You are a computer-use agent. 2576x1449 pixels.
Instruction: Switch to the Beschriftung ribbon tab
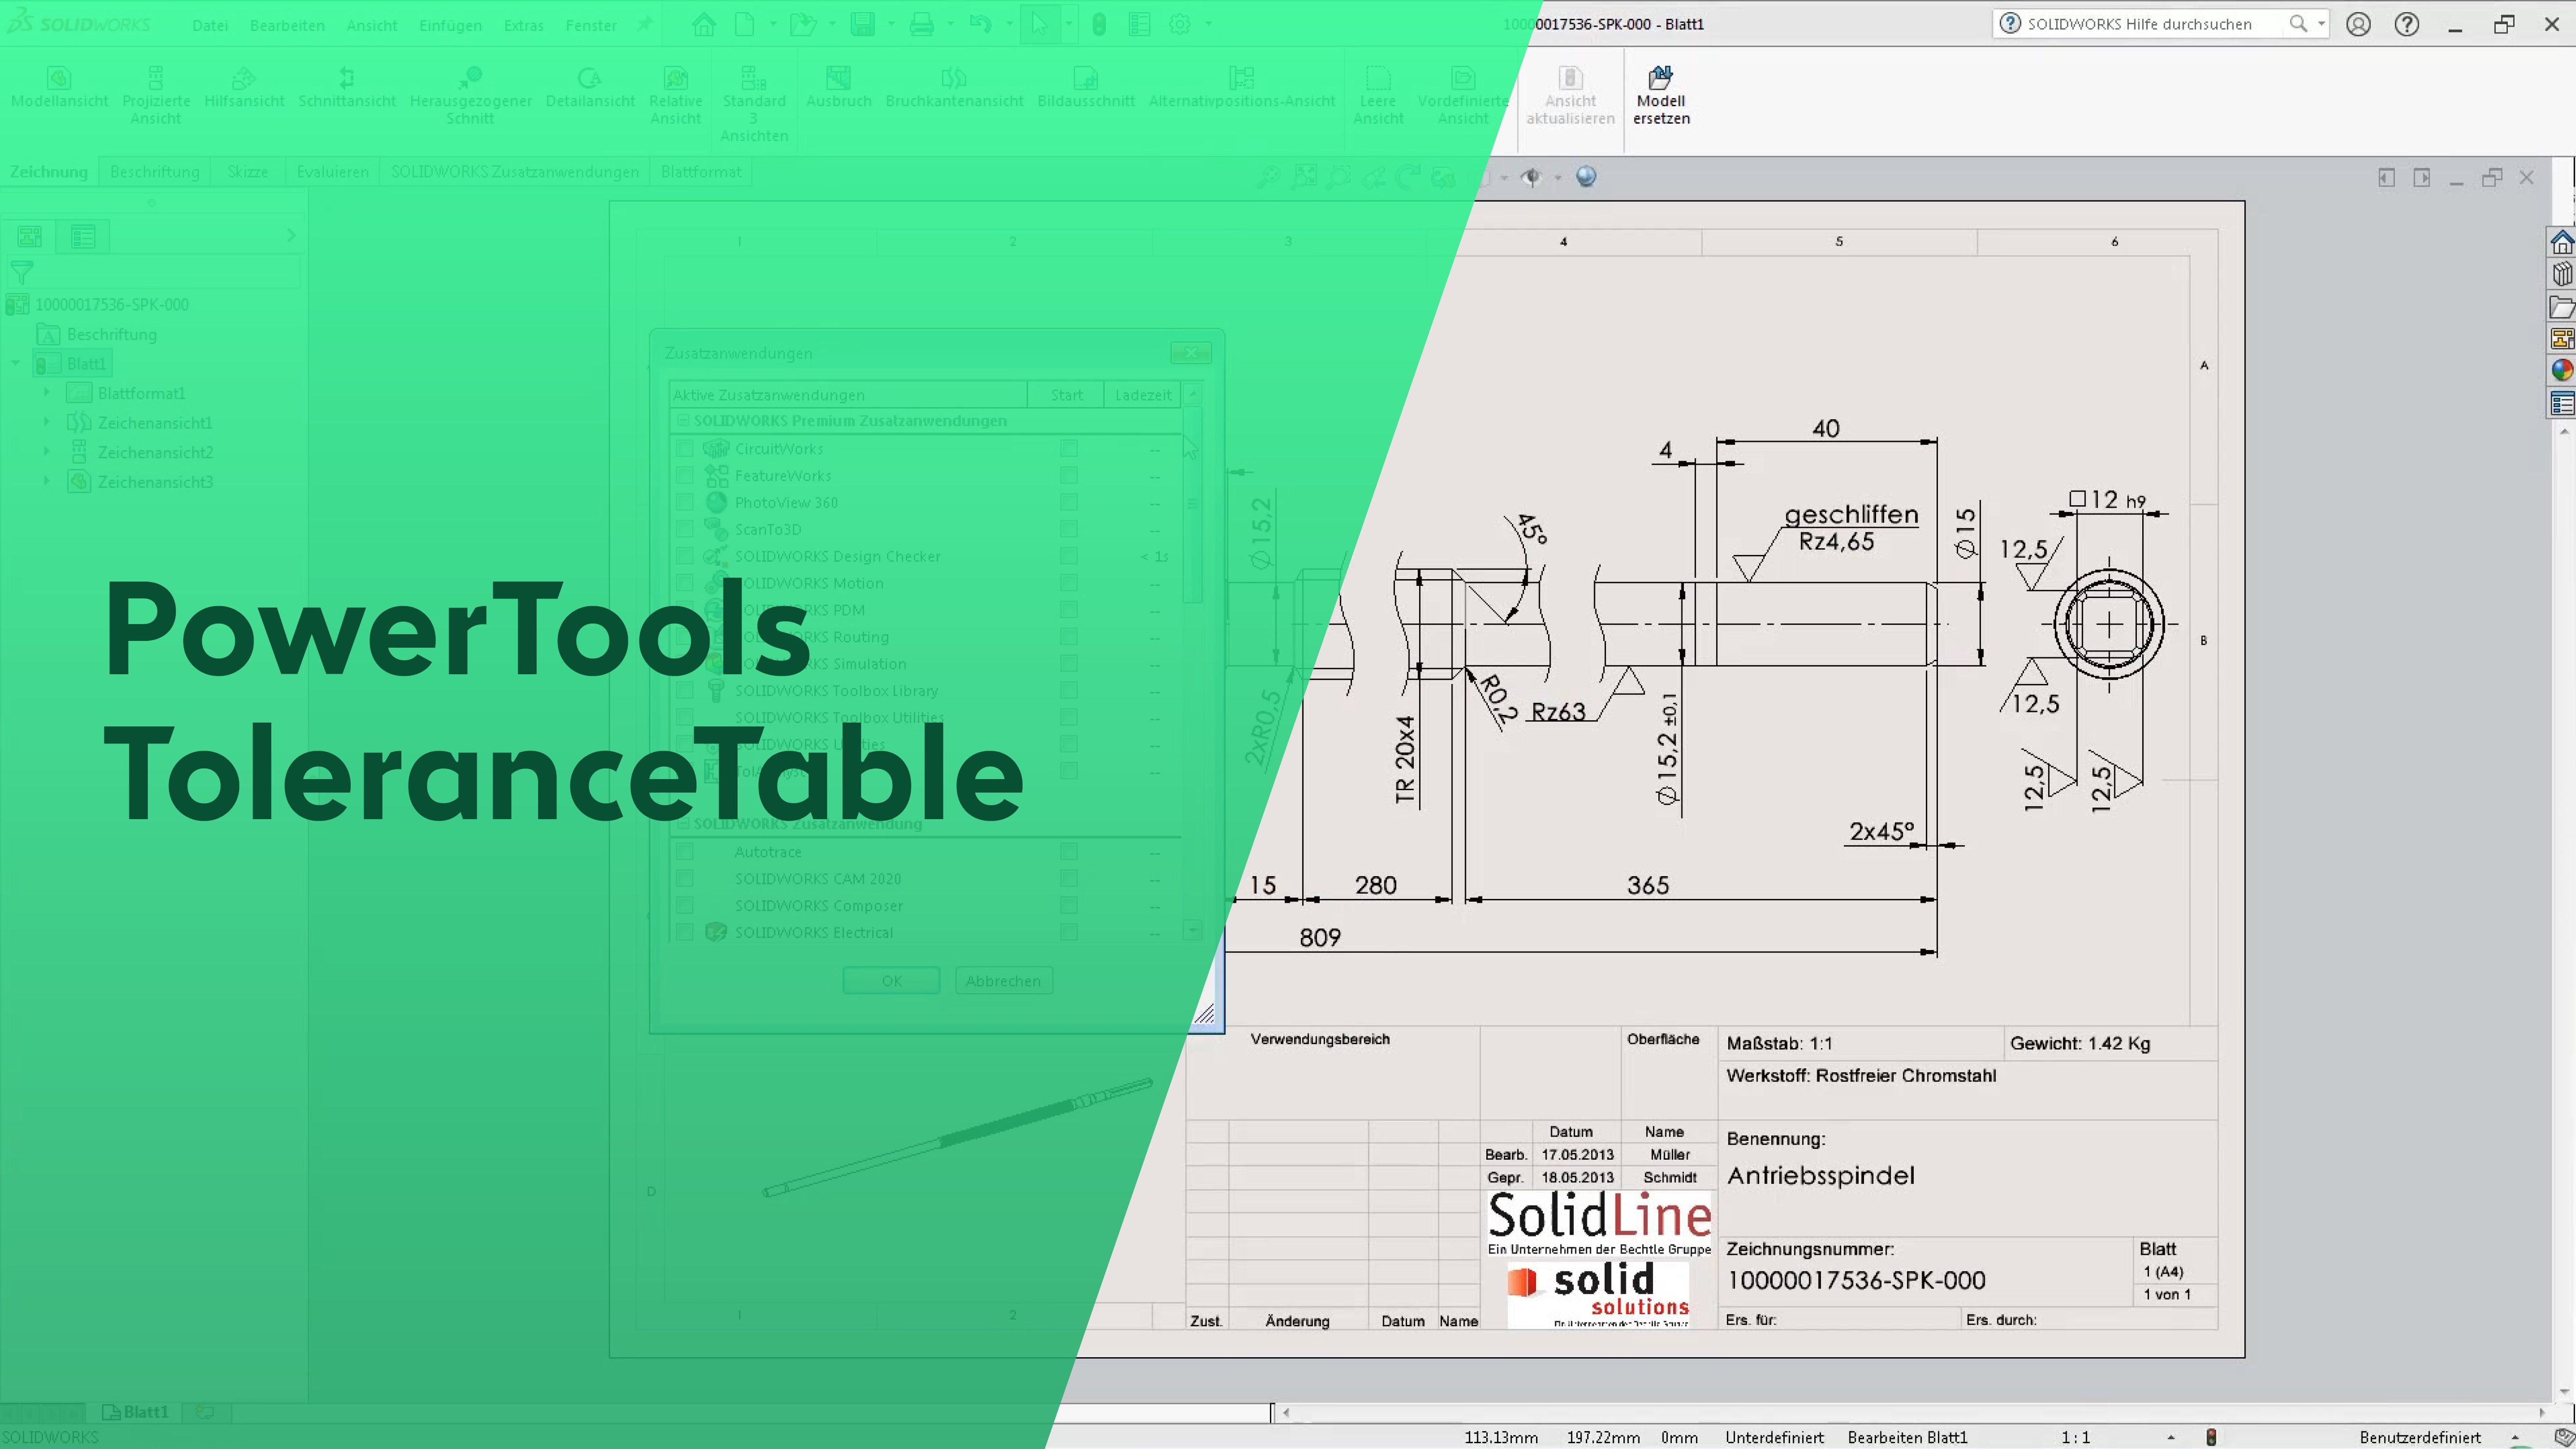pyautogui.click(x=155, y=171)
